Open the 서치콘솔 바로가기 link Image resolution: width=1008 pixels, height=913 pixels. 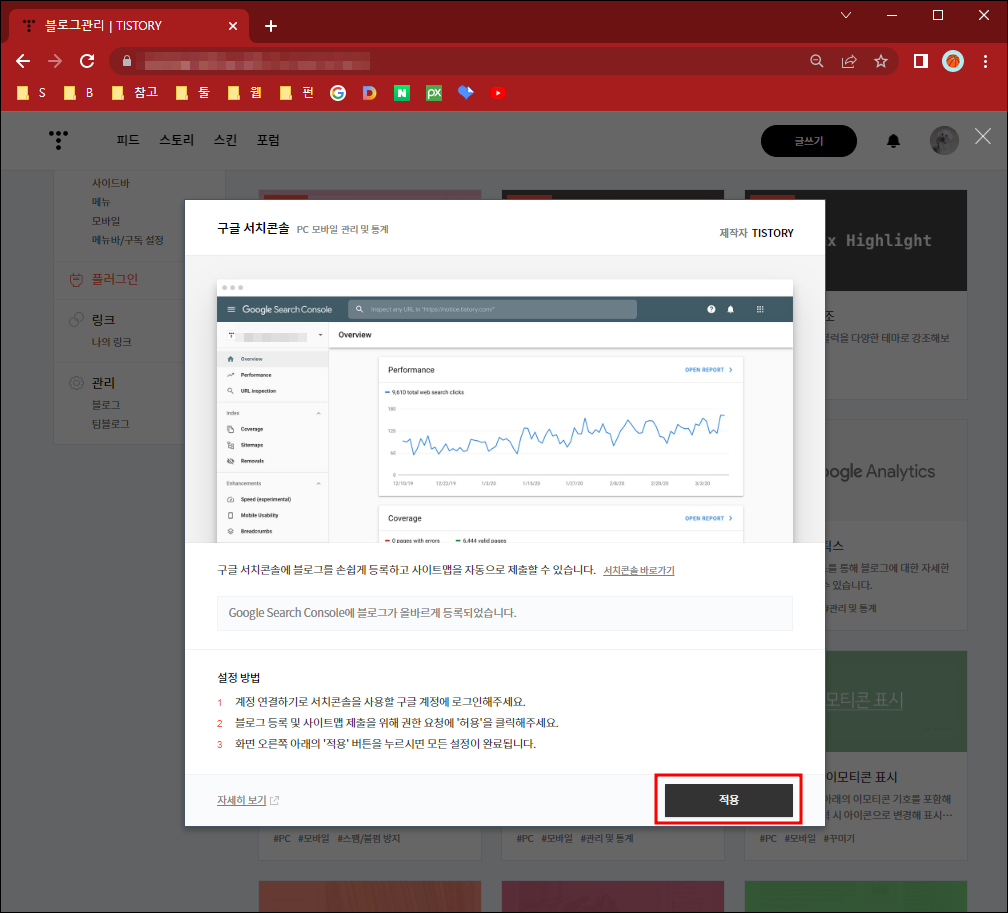640,570
